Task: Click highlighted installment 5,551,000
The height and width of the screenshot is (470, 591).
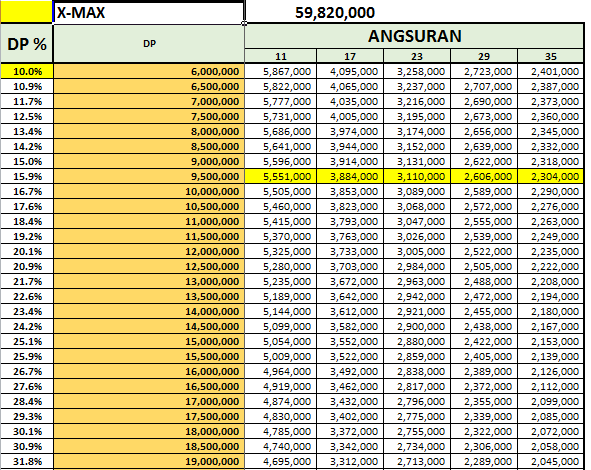Action: point(280,176)
